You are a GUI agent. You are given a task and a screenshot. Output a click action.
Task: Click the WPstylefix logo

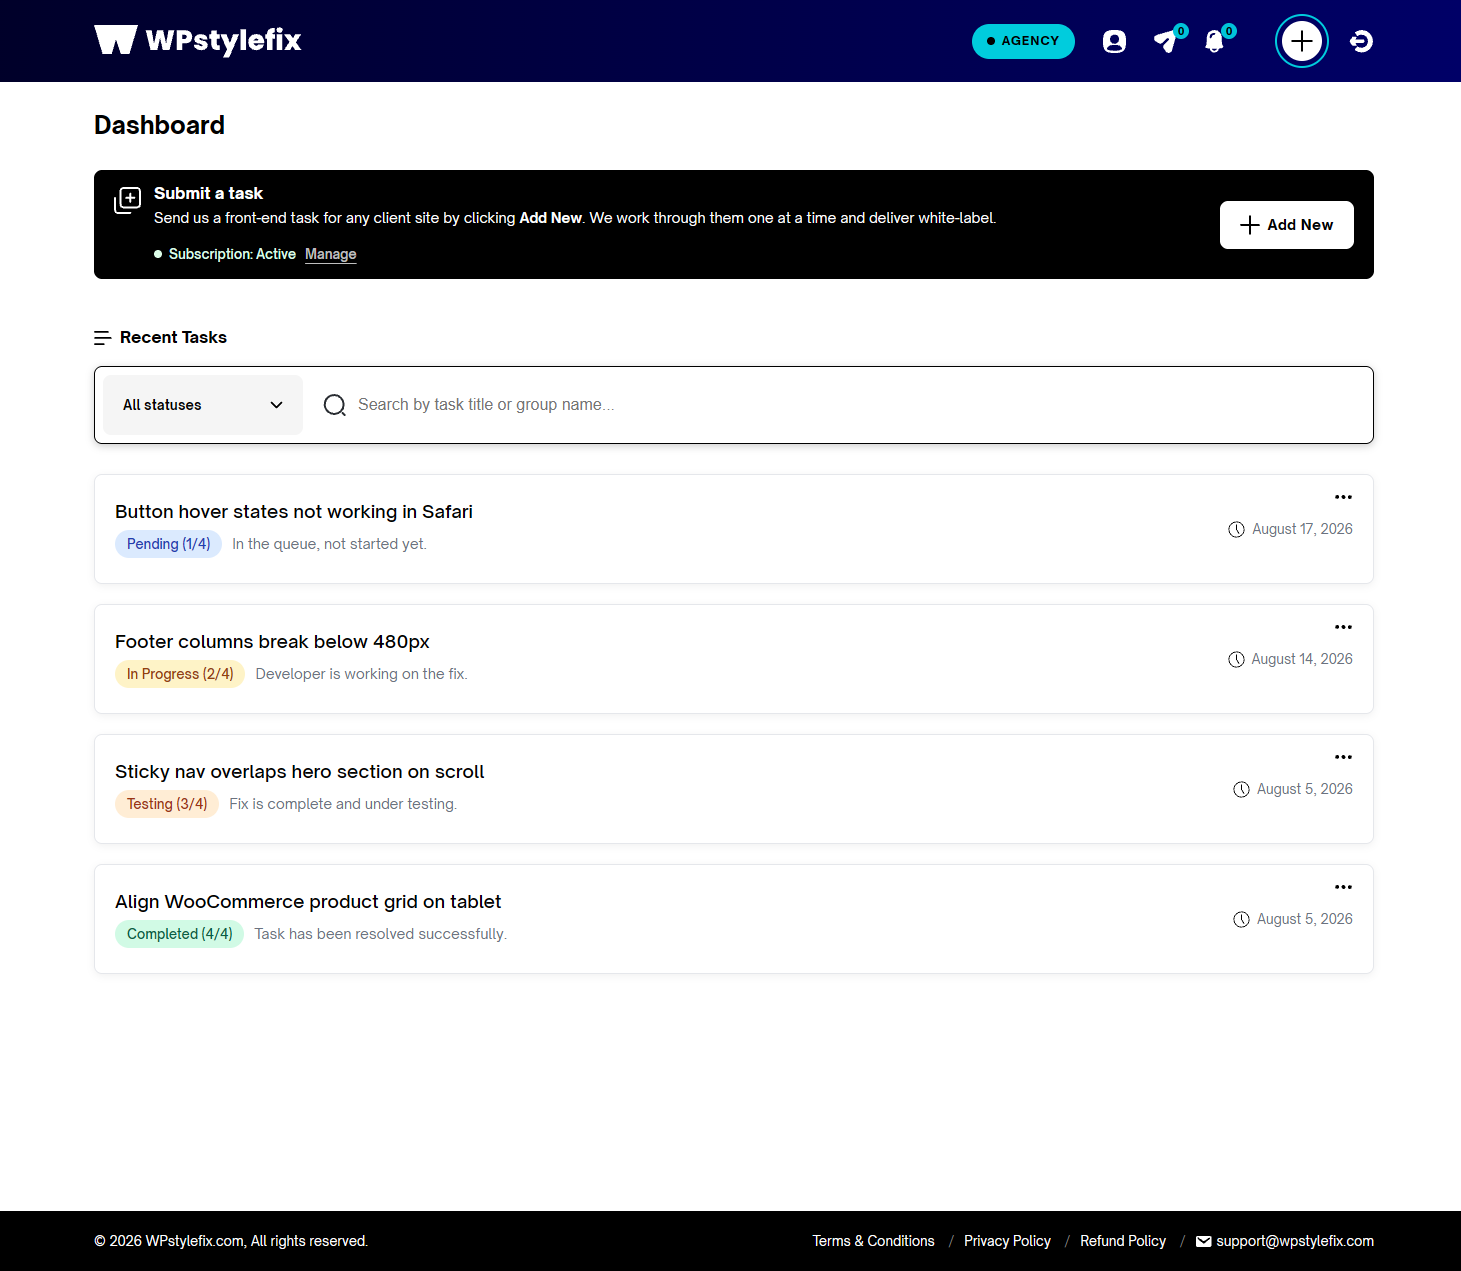(x=198, y=40)
